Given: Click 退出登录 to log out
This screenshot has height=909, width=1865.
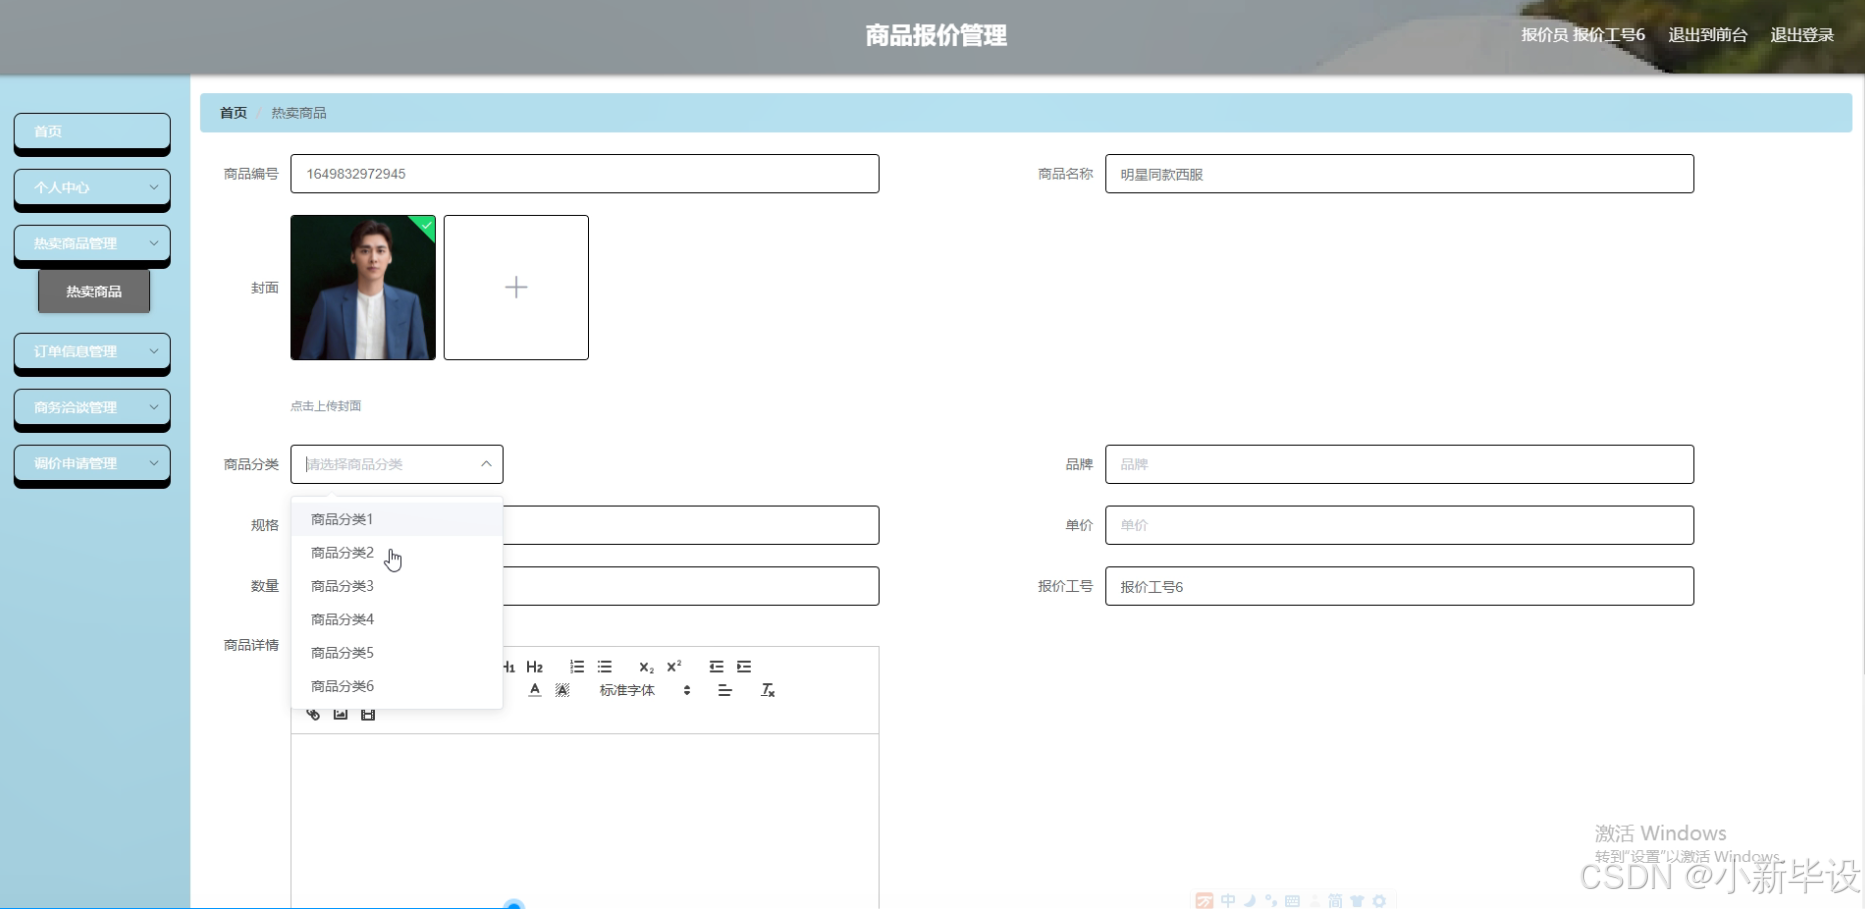Looking at the screenshot, I should pyautogui.click(x=1801, y=33).
